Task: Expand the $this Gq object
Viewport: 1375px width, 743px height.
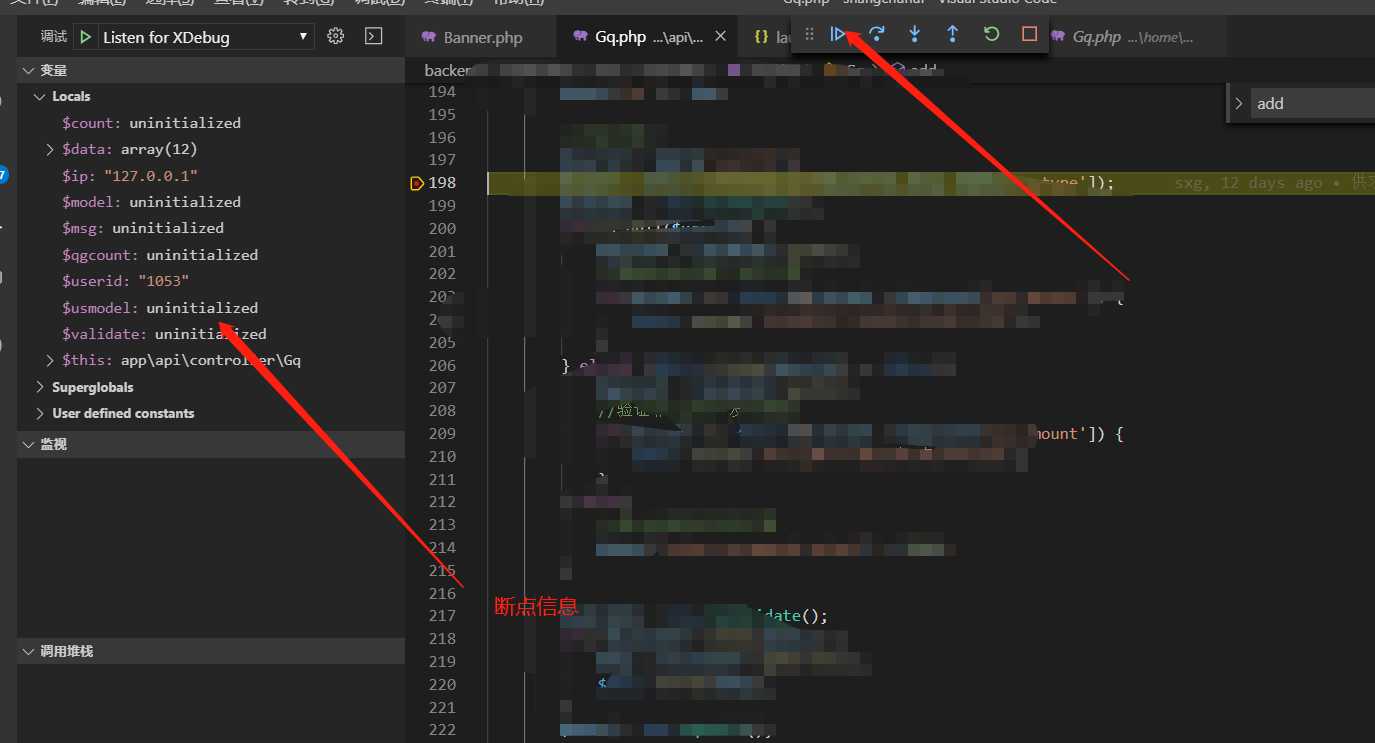Action: pyautogui.click(x=51, y=360)
